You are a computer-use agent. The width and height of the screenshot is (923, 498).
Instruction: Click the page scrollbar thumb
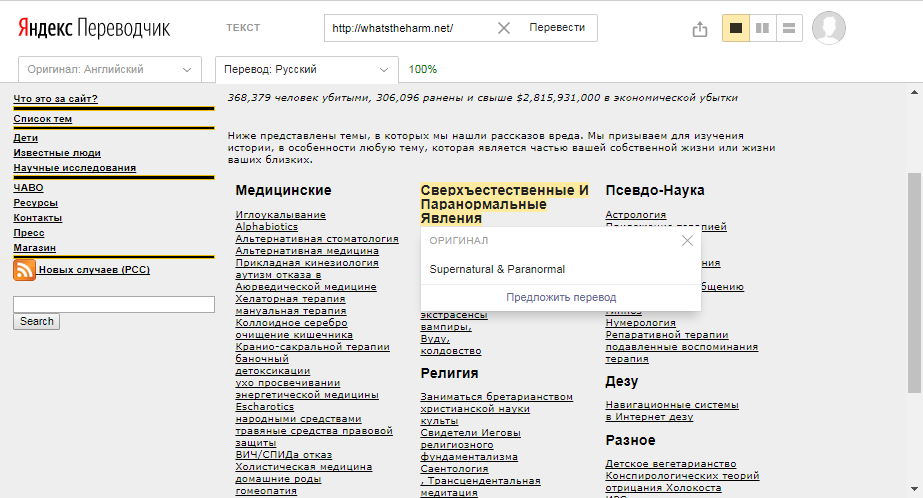[914, 283]
